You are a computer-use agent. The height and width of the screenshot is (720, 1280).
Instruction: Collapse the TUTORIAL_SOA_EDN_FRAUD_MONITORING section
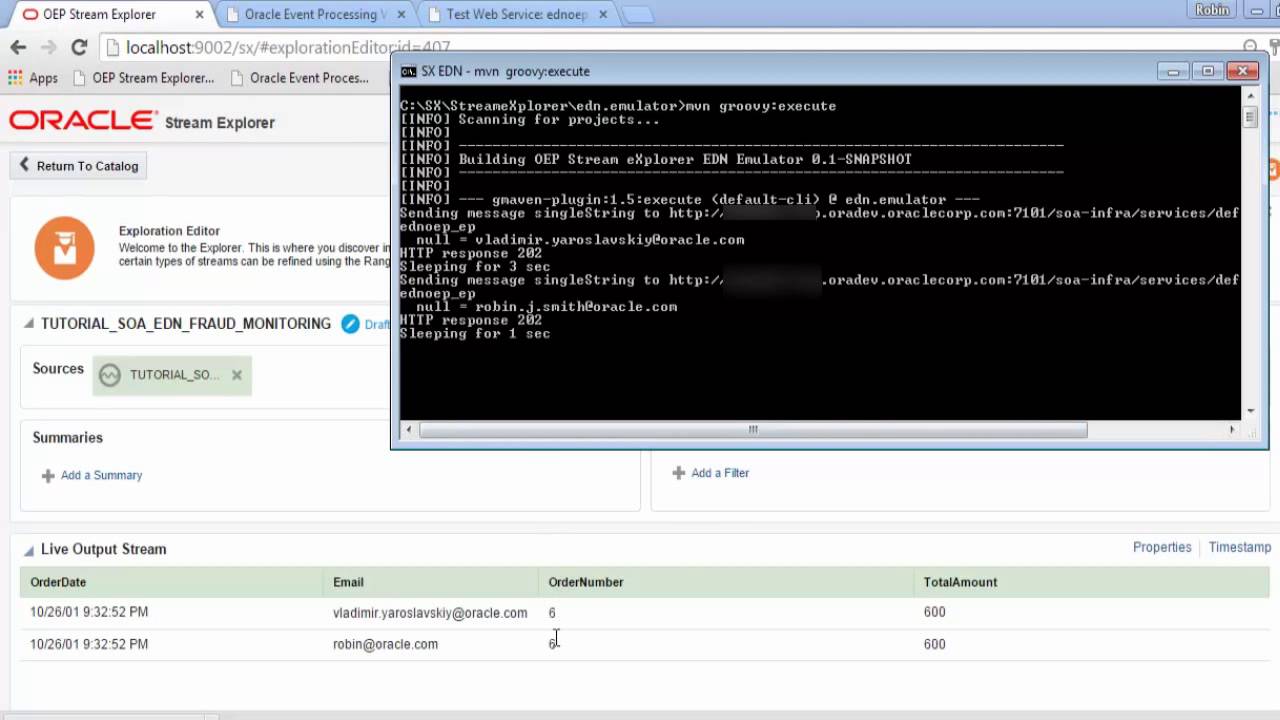pos(29,324)
